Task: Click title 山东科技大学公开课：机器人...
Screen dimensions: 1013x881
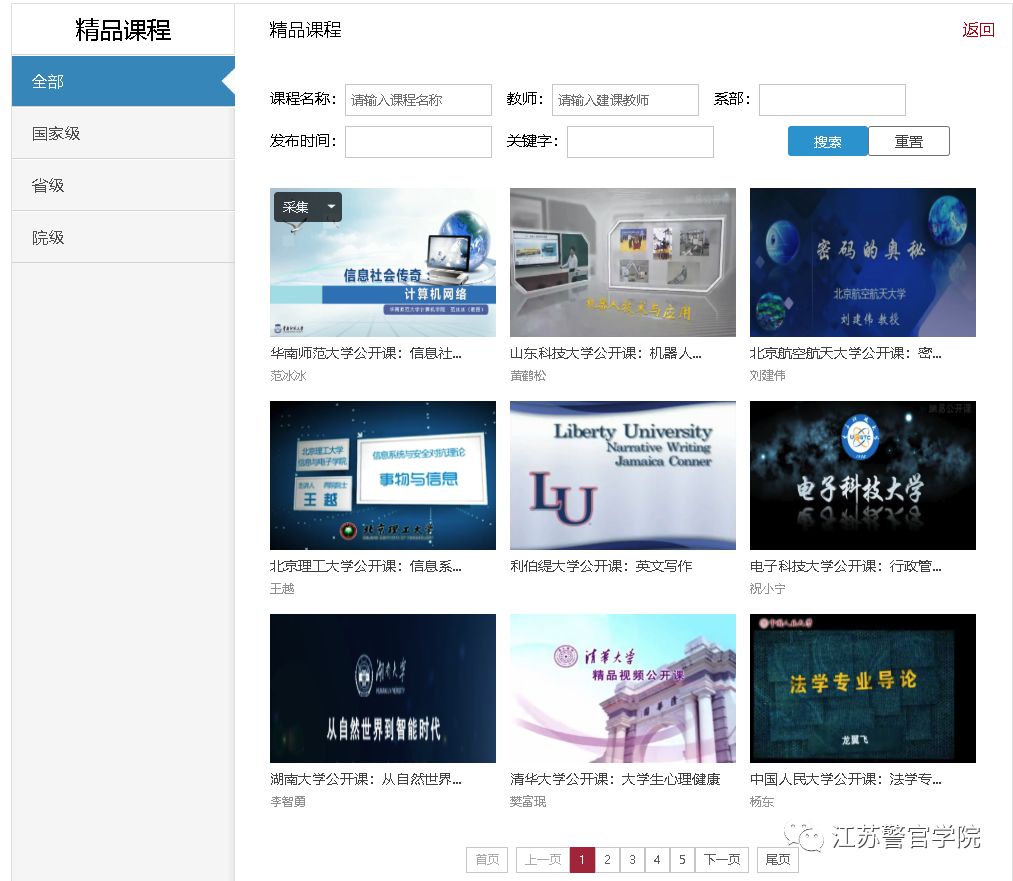Action: click(x=605, y=353)
